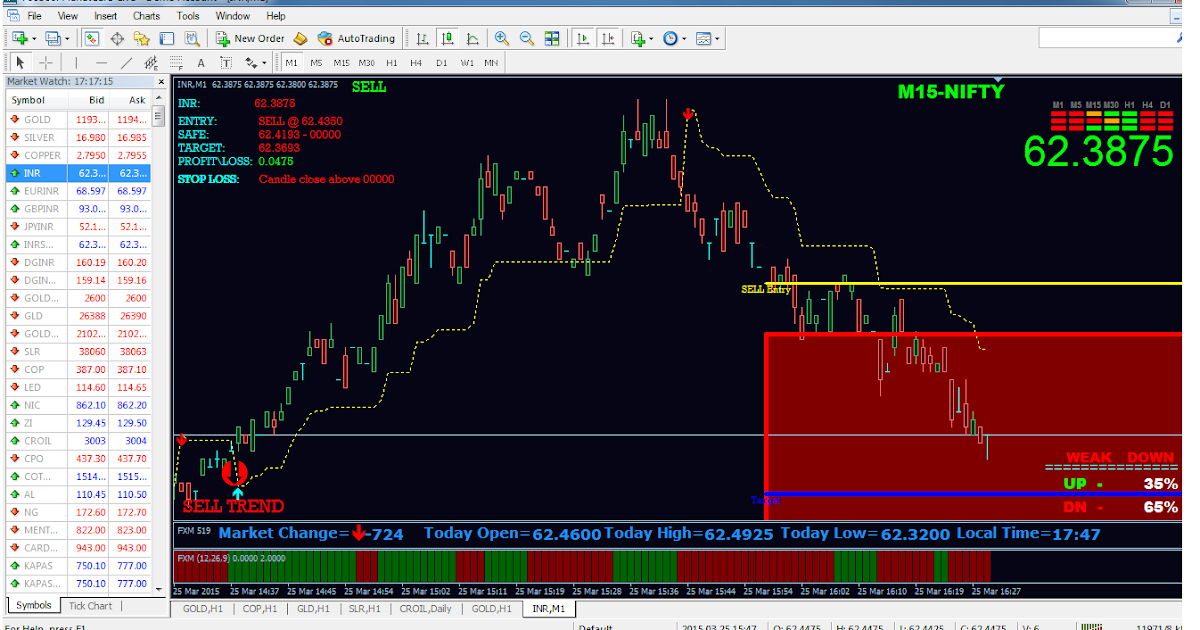Viewport: 1200px width, 630px height.
Task: Switch to W1 timeframe
Action: click(467, 63)
